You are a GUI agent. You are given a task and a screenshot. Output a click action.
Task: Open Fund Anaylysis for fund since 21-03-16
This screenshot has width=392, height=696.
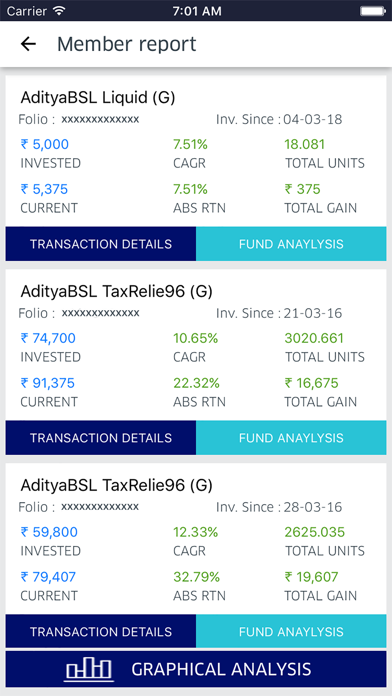pos(291,438)
